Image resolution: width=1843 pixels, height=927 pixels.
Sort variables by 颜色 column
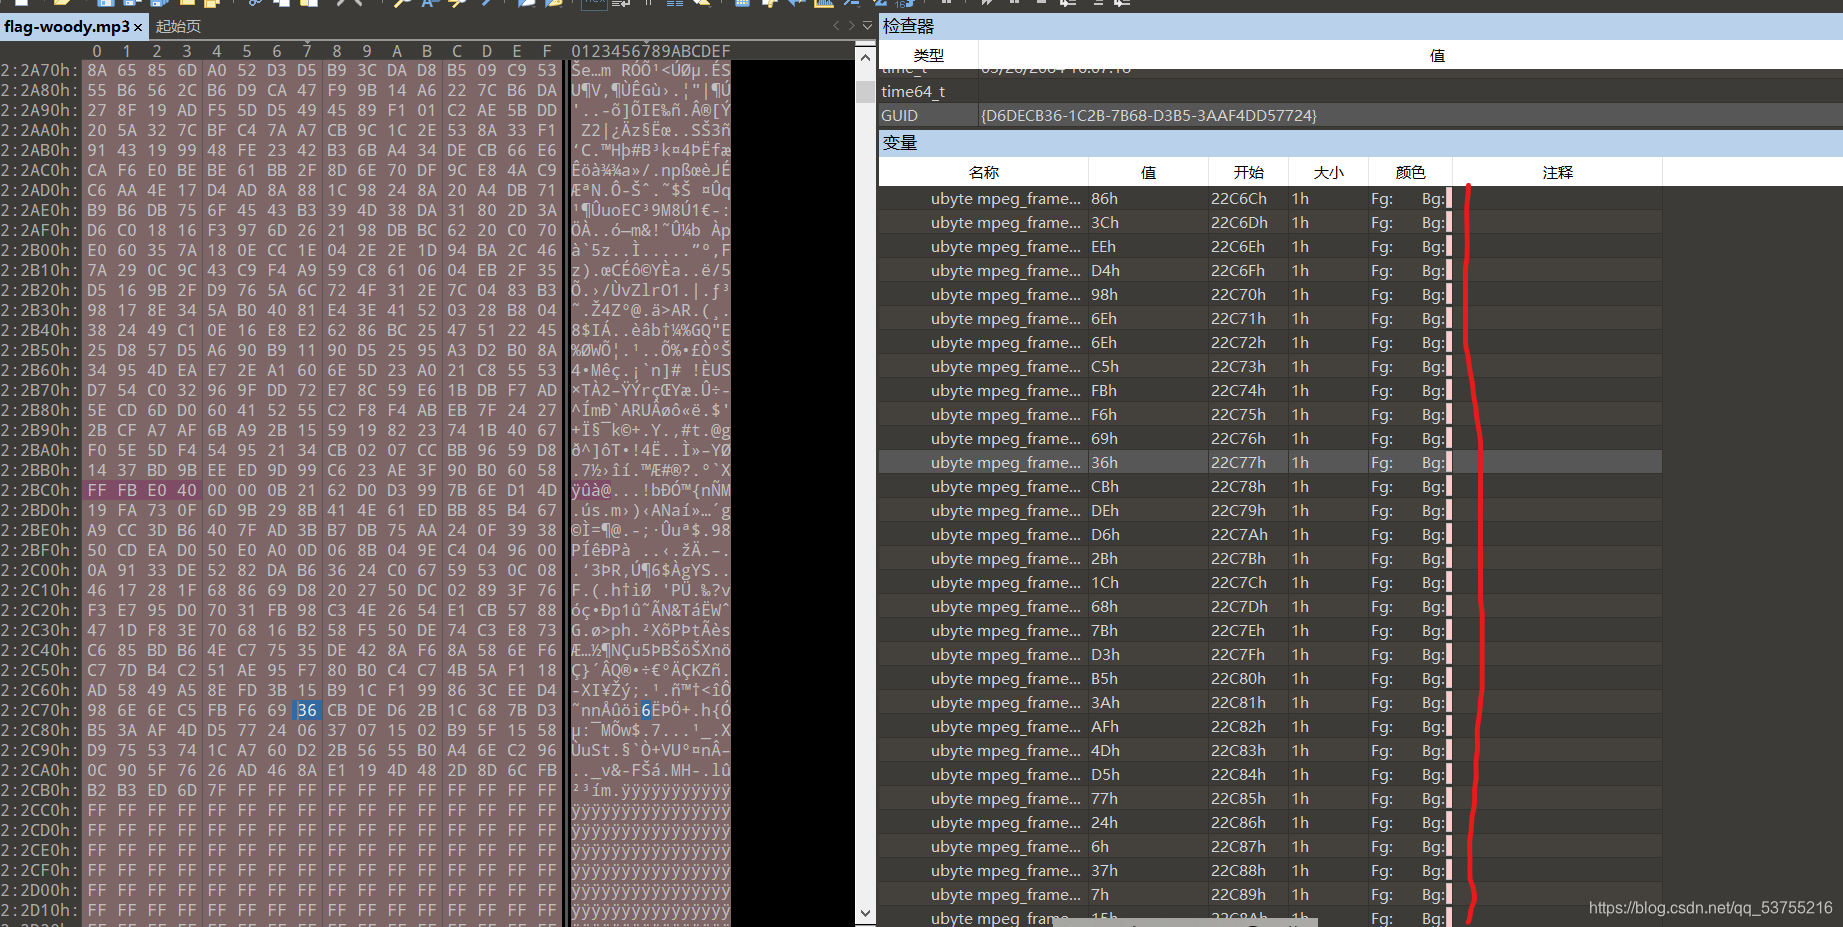(1410, 173)
